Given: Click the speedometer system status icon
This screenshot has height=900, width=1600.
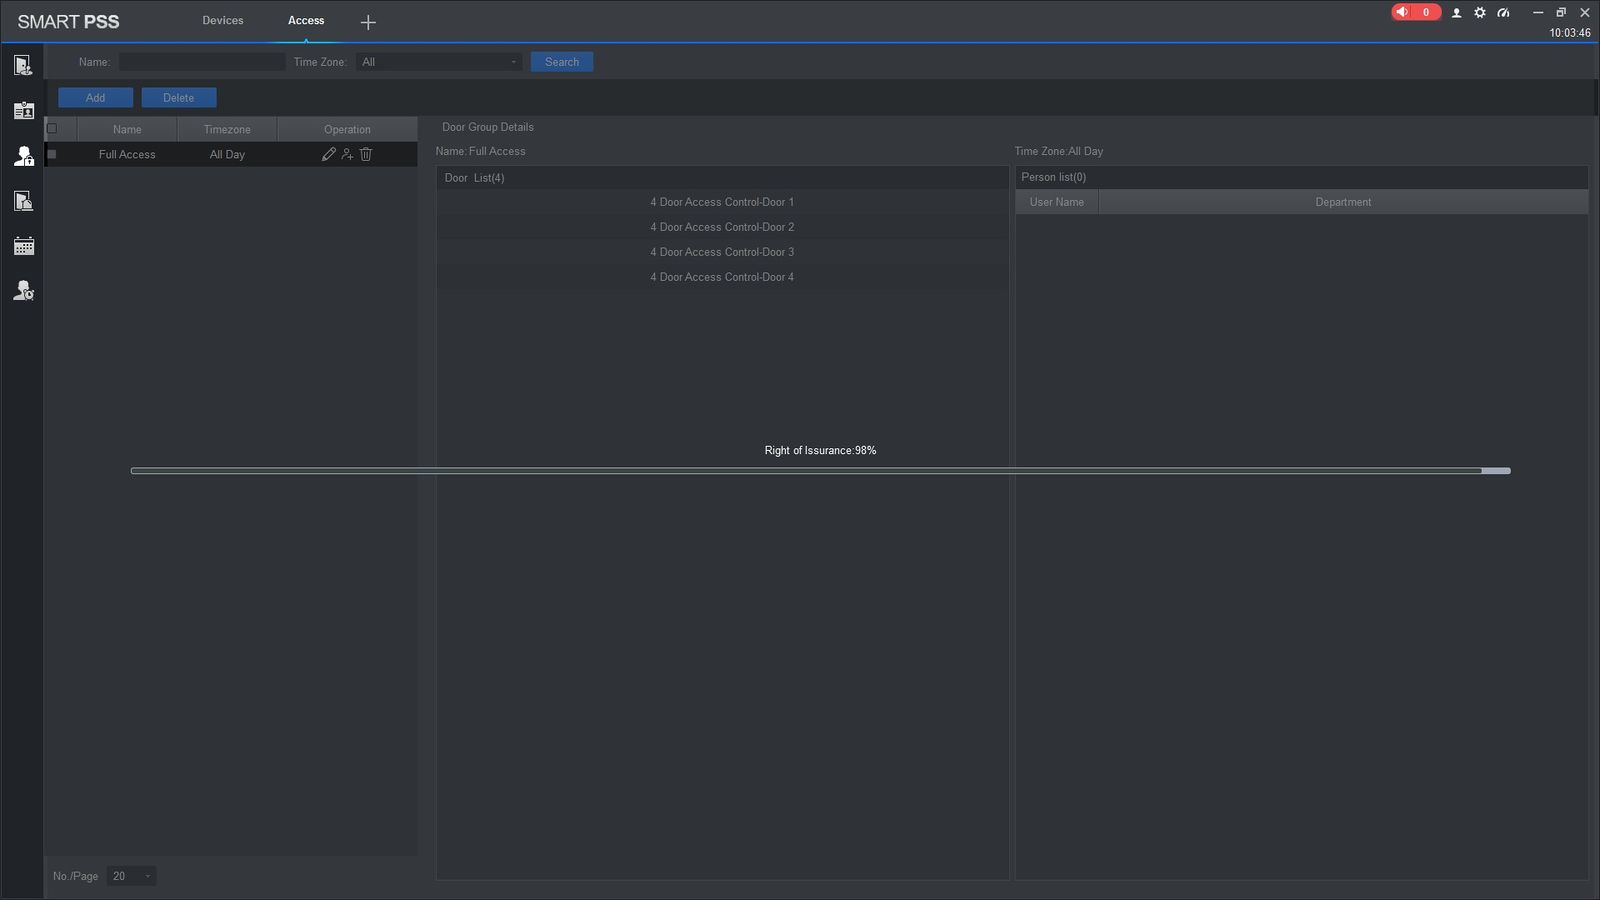Looking at the screenshot, I should [x=1503, y=13].
